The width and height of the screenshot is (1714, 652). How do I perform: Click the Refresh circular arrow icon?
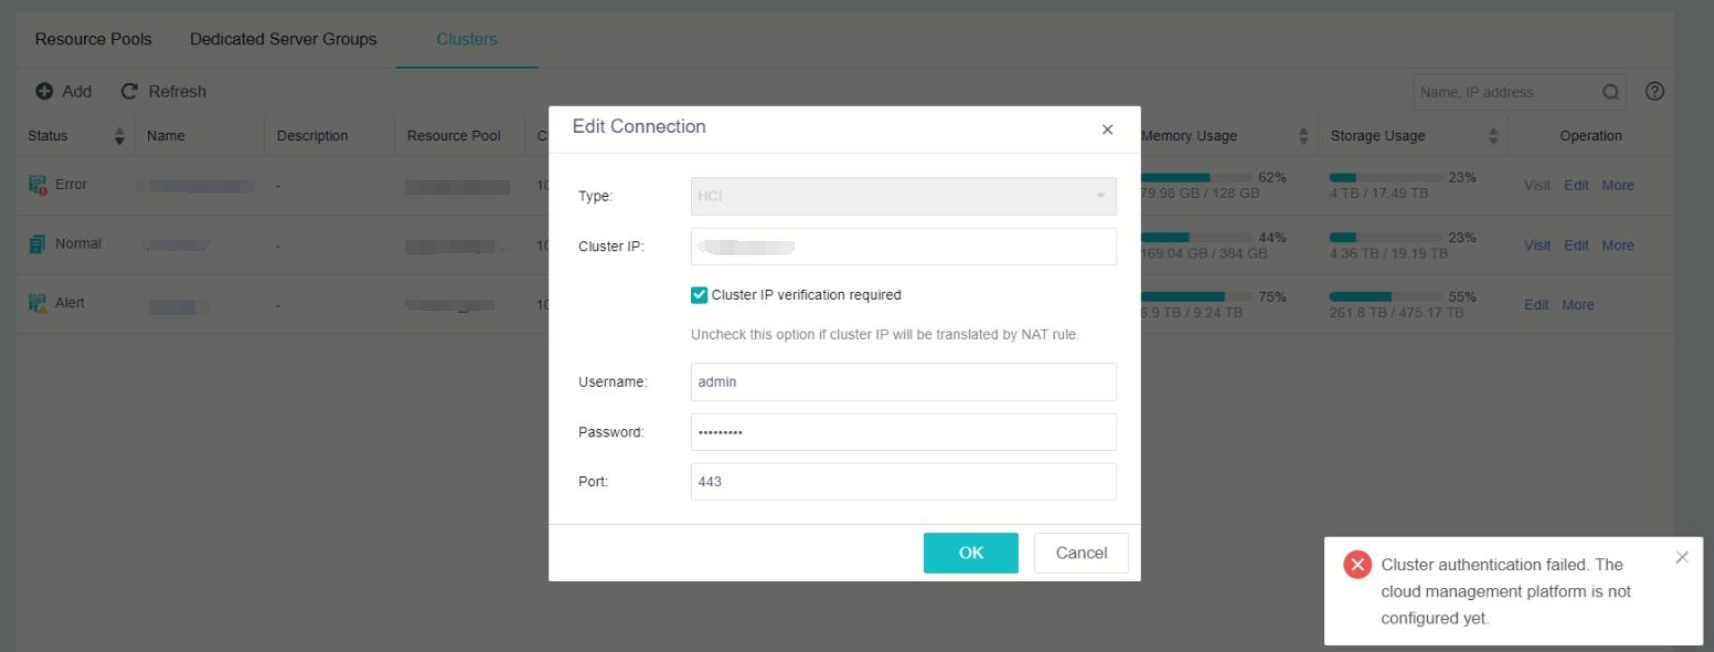coord(129,91)
